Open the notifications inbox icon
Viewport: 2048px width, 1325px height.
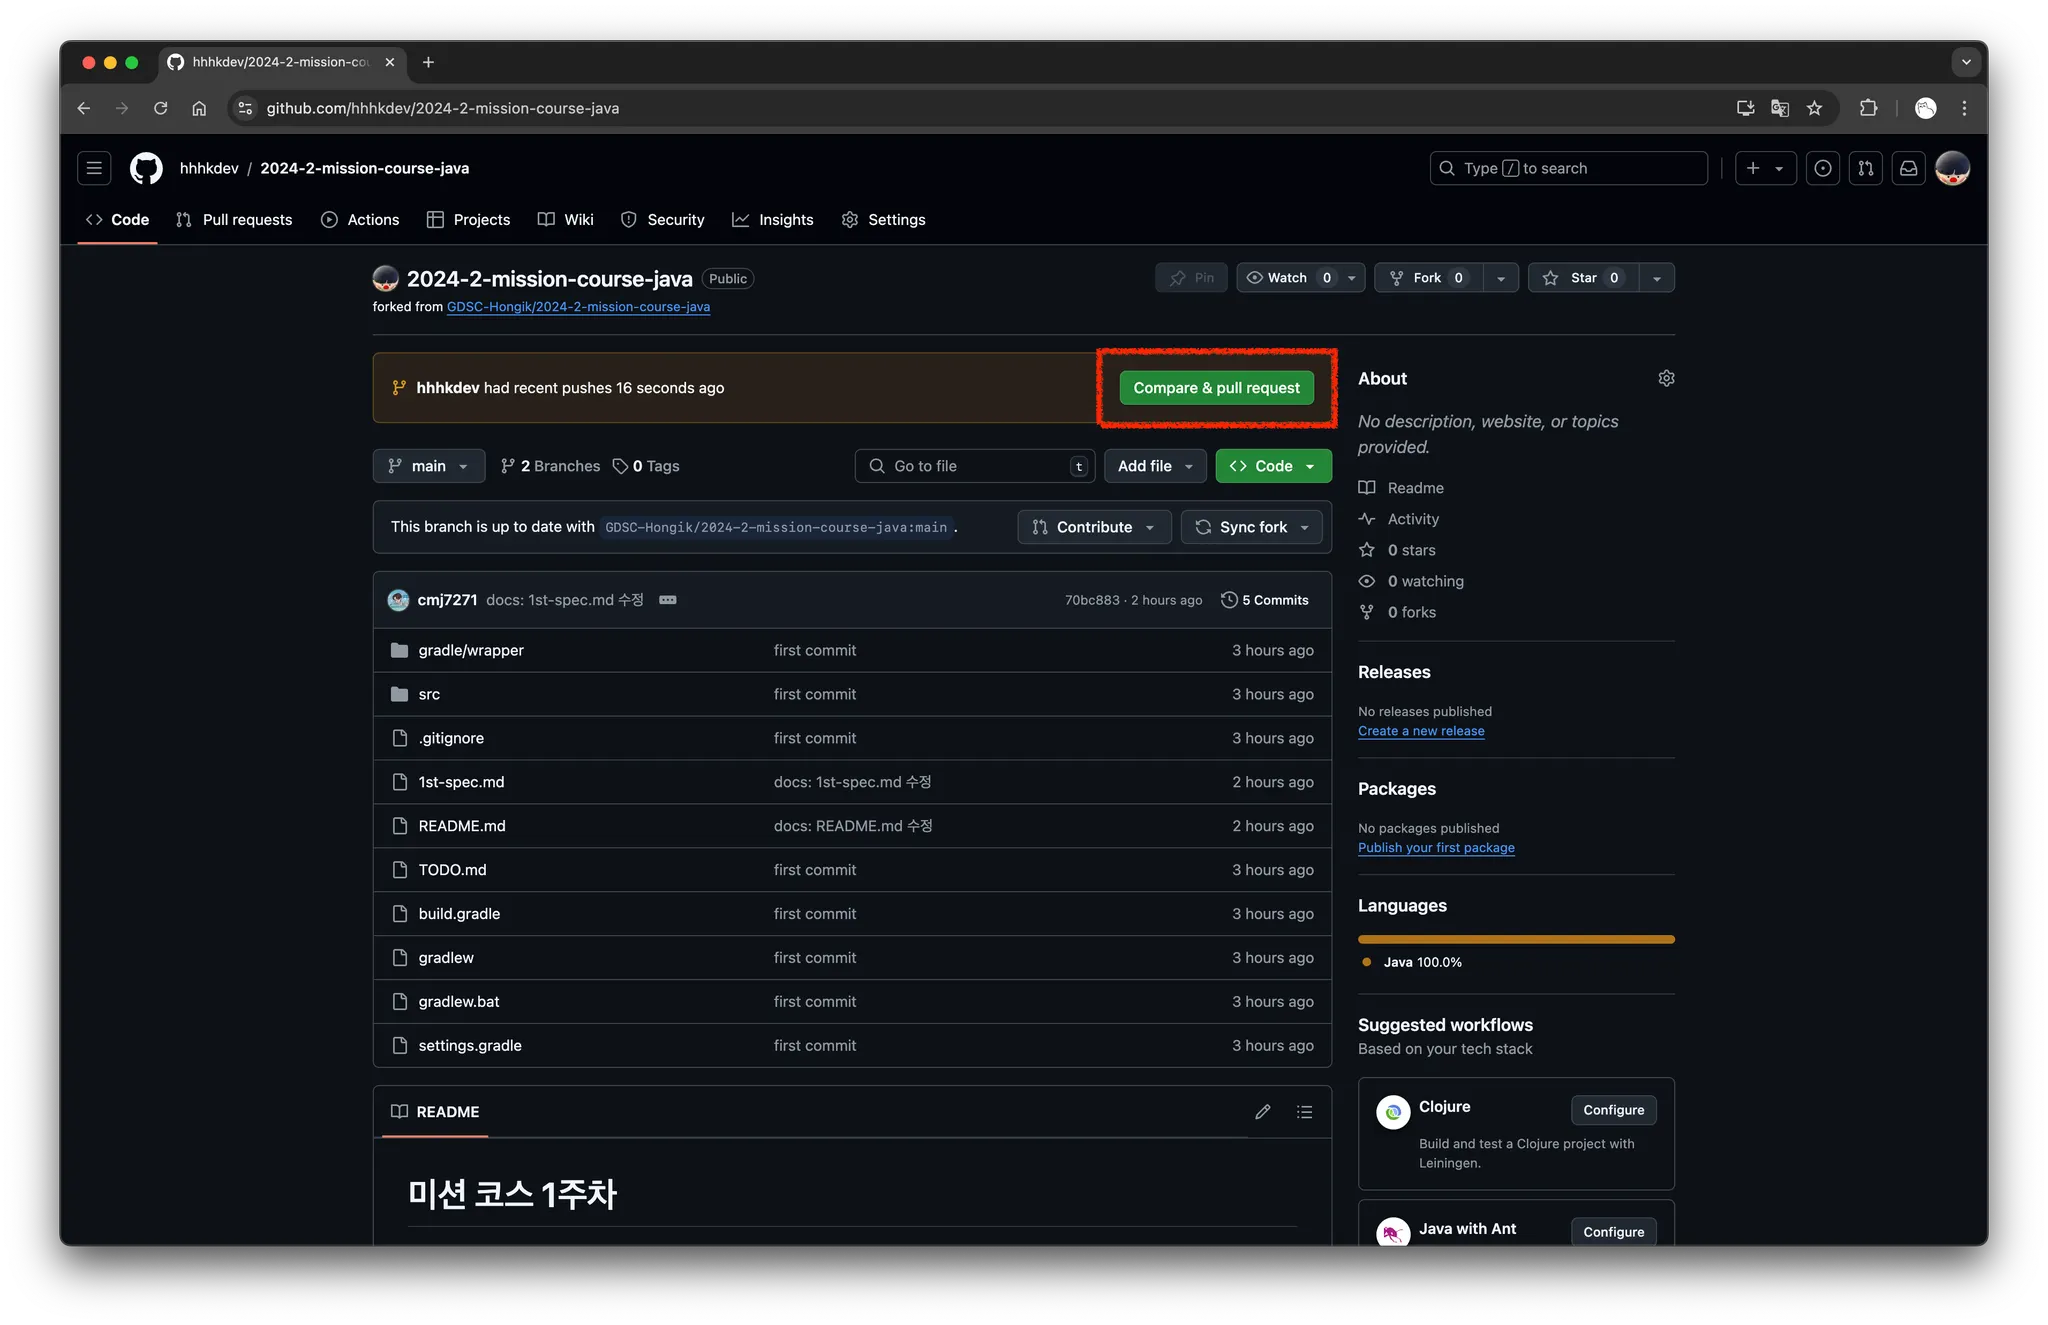click(x=1908, y=168)
